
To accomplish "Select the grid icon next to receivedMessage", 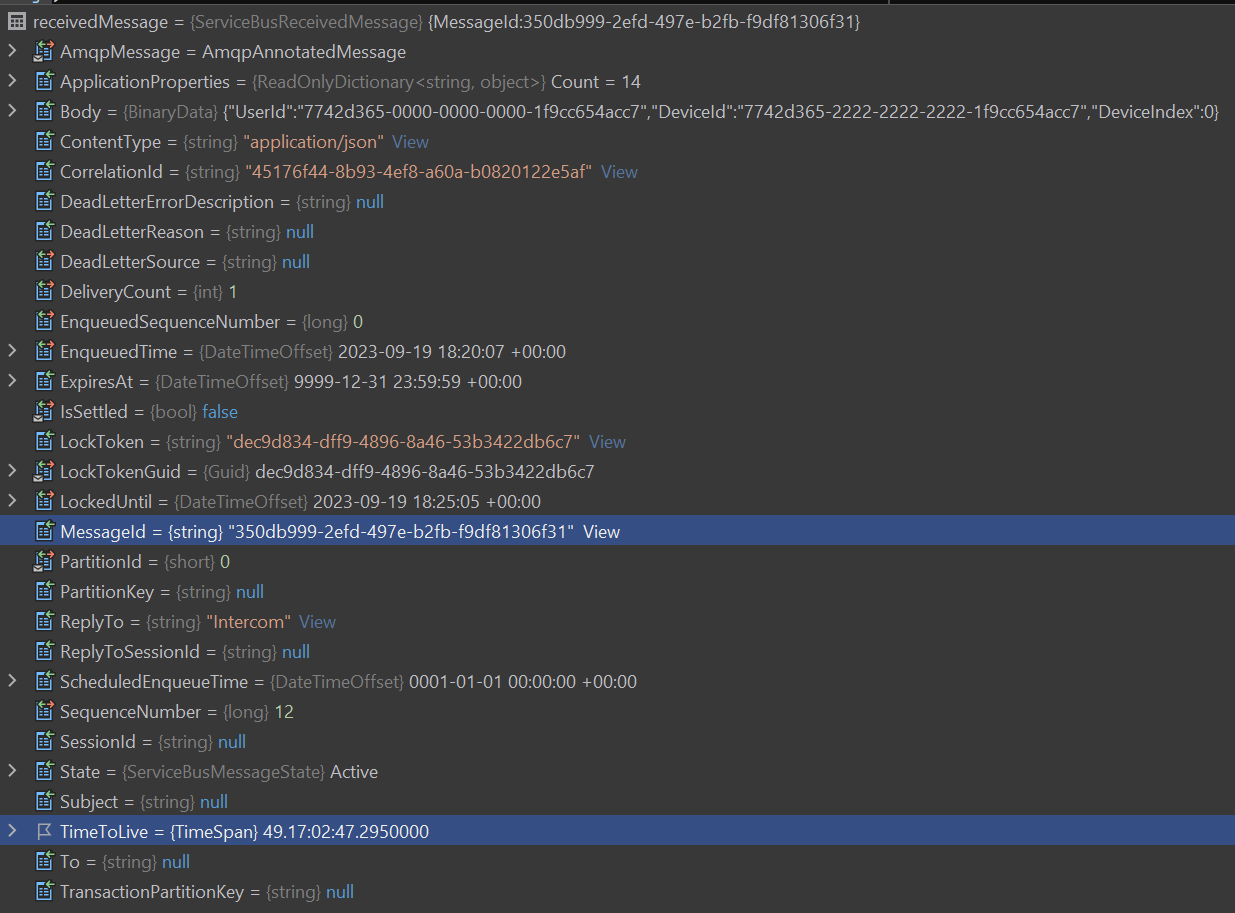I will pyautogui.click(x=16, y=21).
